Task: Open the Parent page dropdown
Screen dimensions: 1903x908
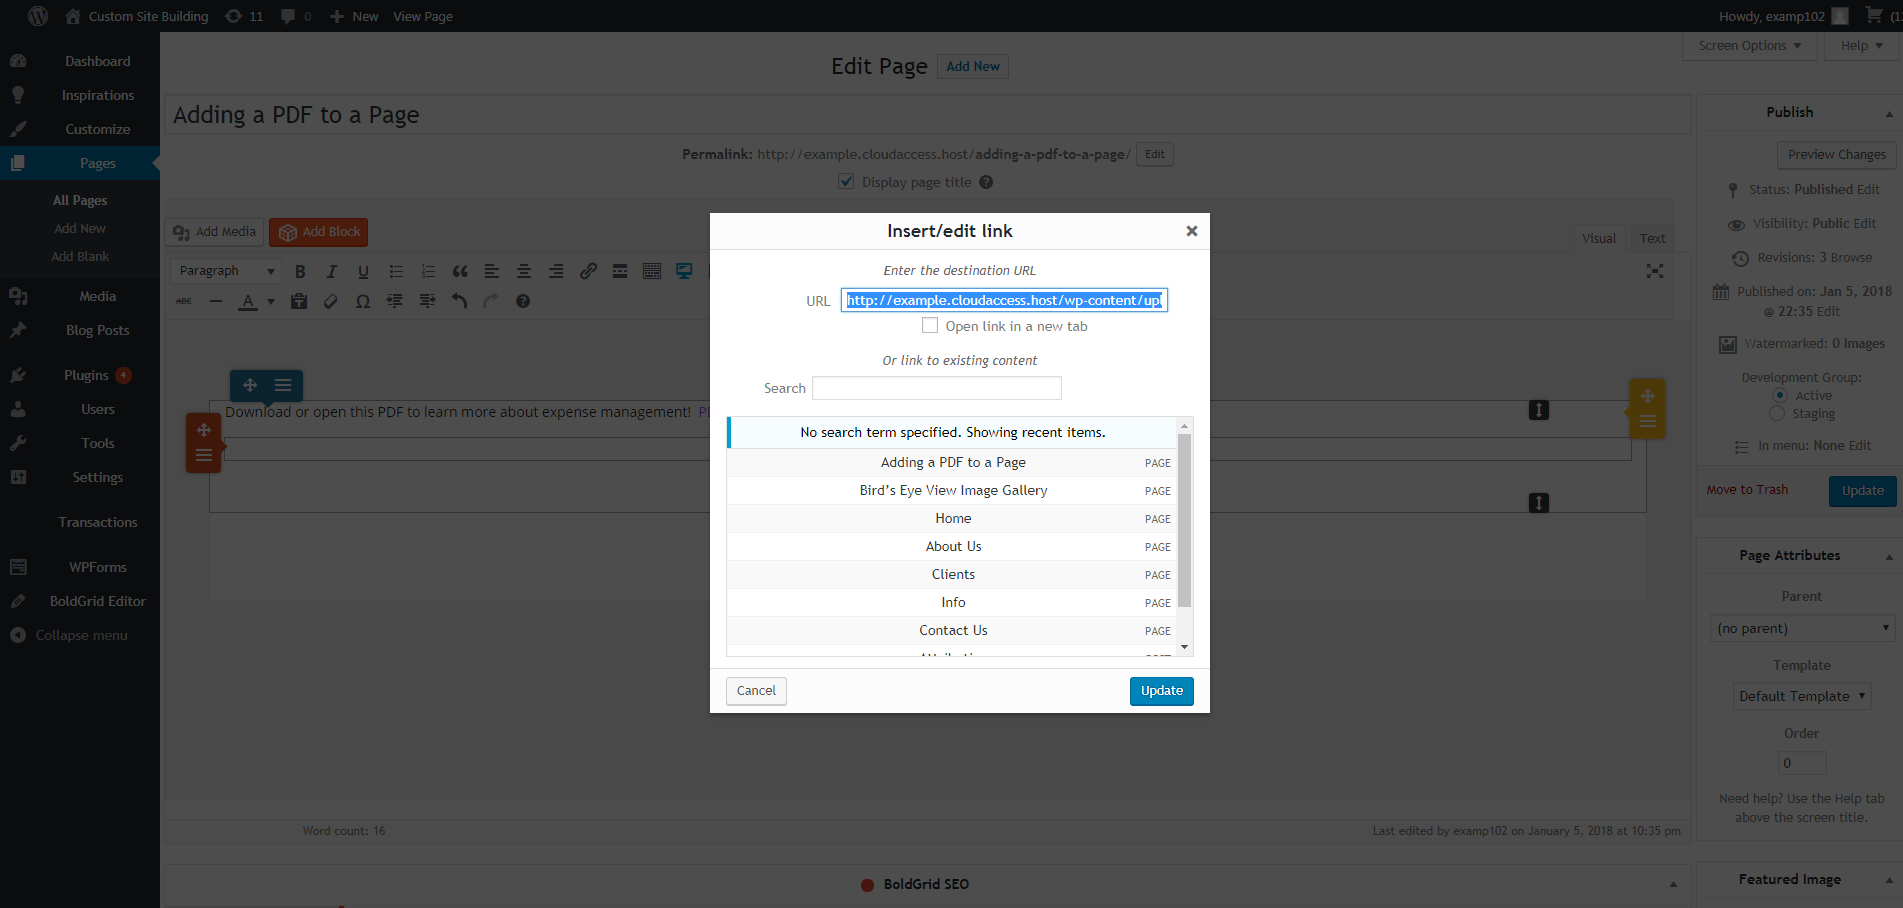Action: 1802,628
